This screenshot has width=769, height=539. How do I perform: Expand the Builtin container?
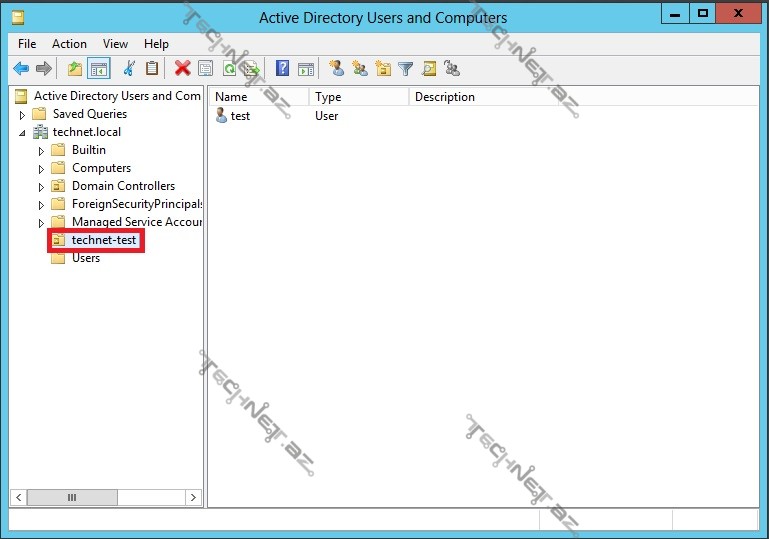pyautogui.click(x=42, y=151)
